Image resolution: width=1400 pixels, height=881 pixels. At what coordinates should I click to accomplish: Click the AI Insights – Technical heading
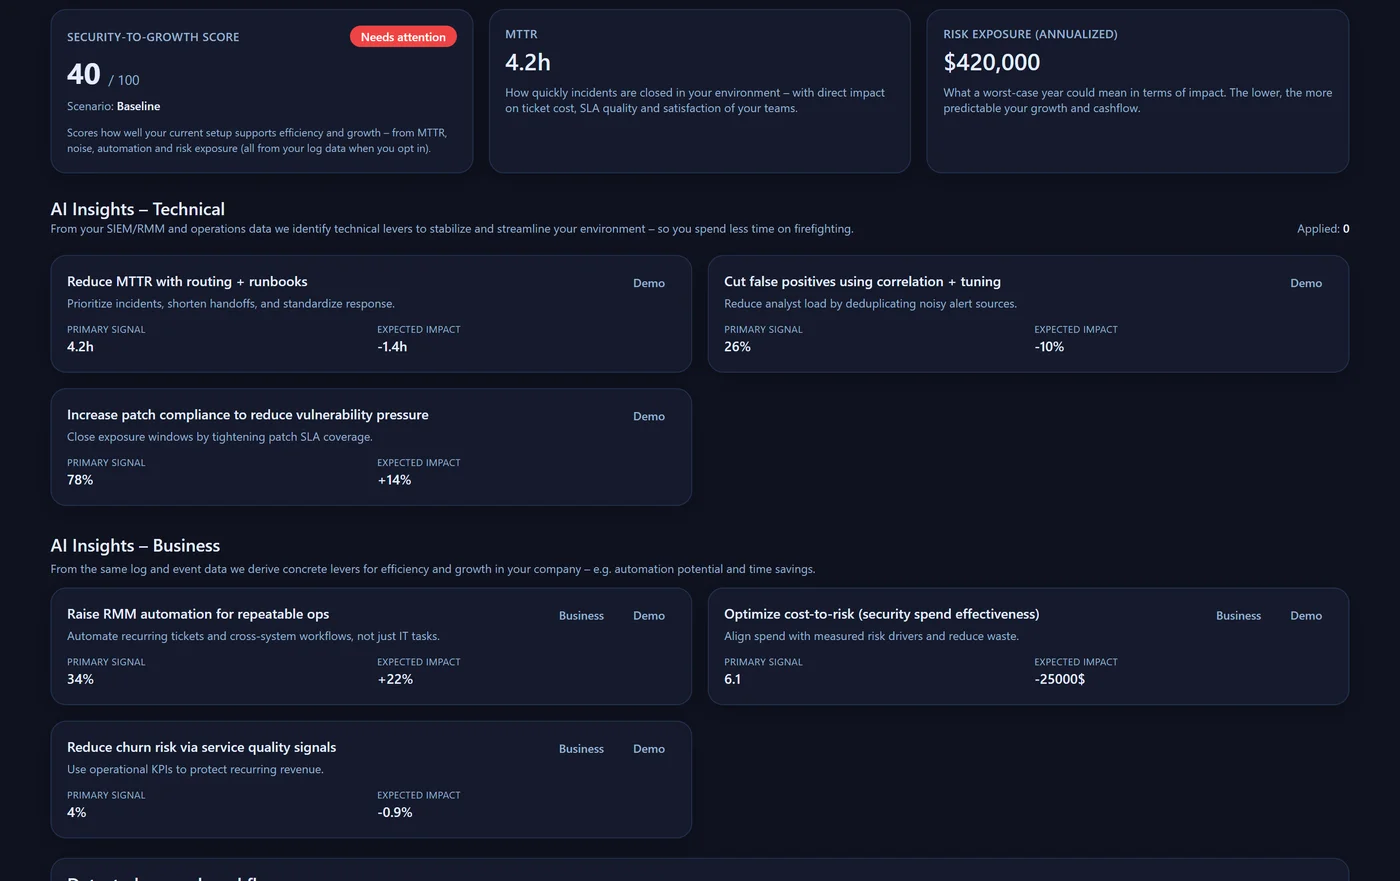point(137,208)
